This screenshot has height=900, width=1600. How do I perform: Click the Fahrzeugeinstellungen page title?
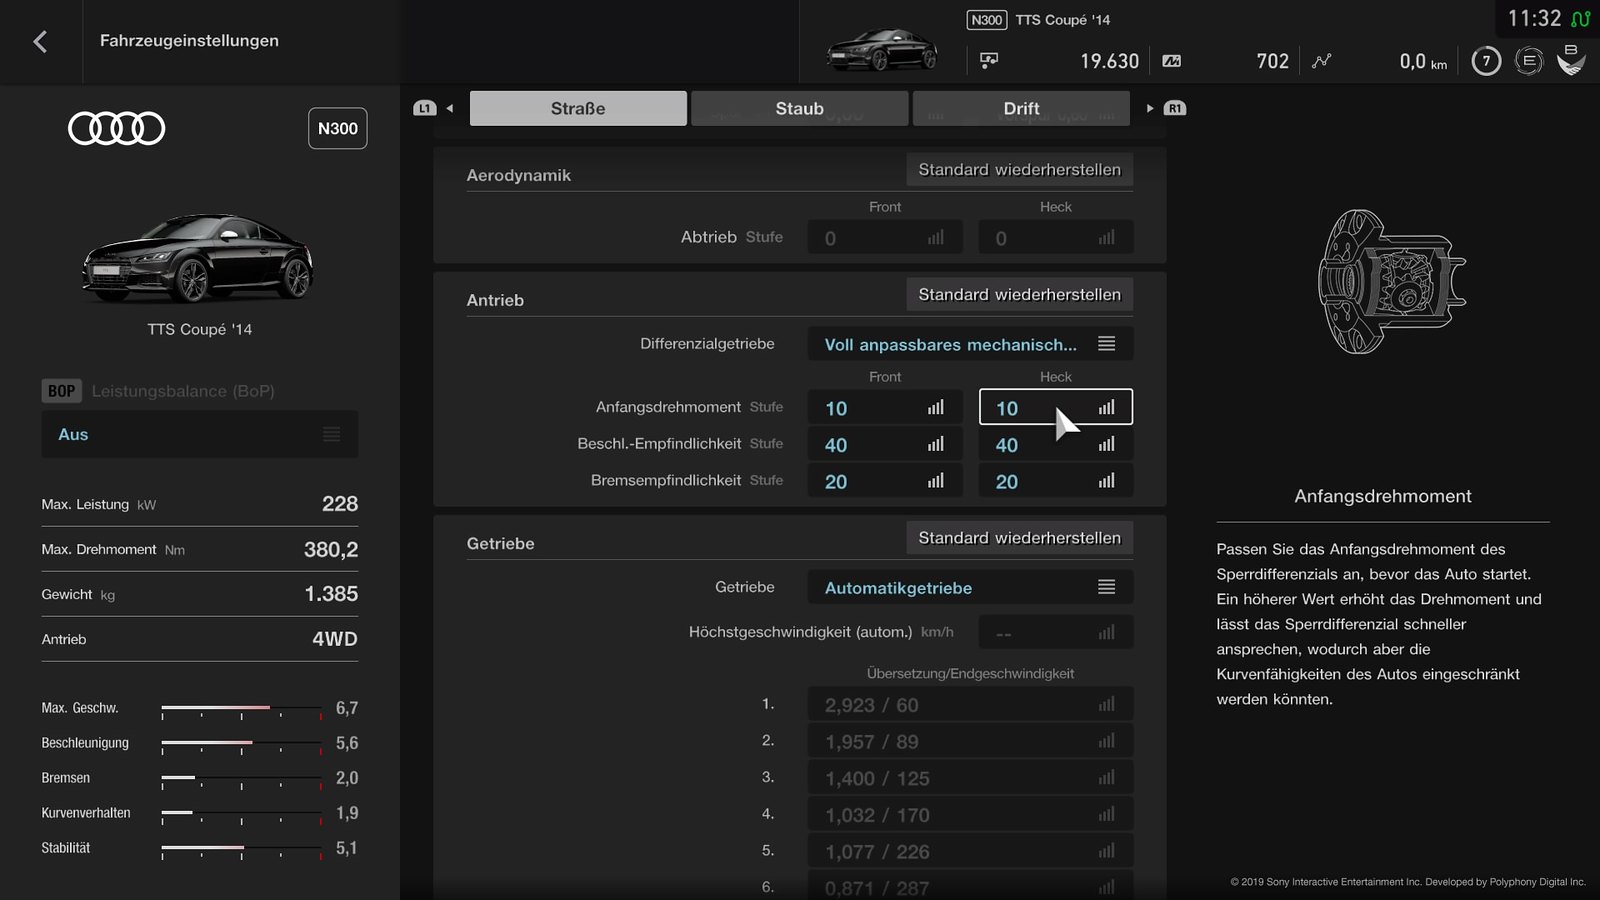pyautogui.click(x=189, y=41)
